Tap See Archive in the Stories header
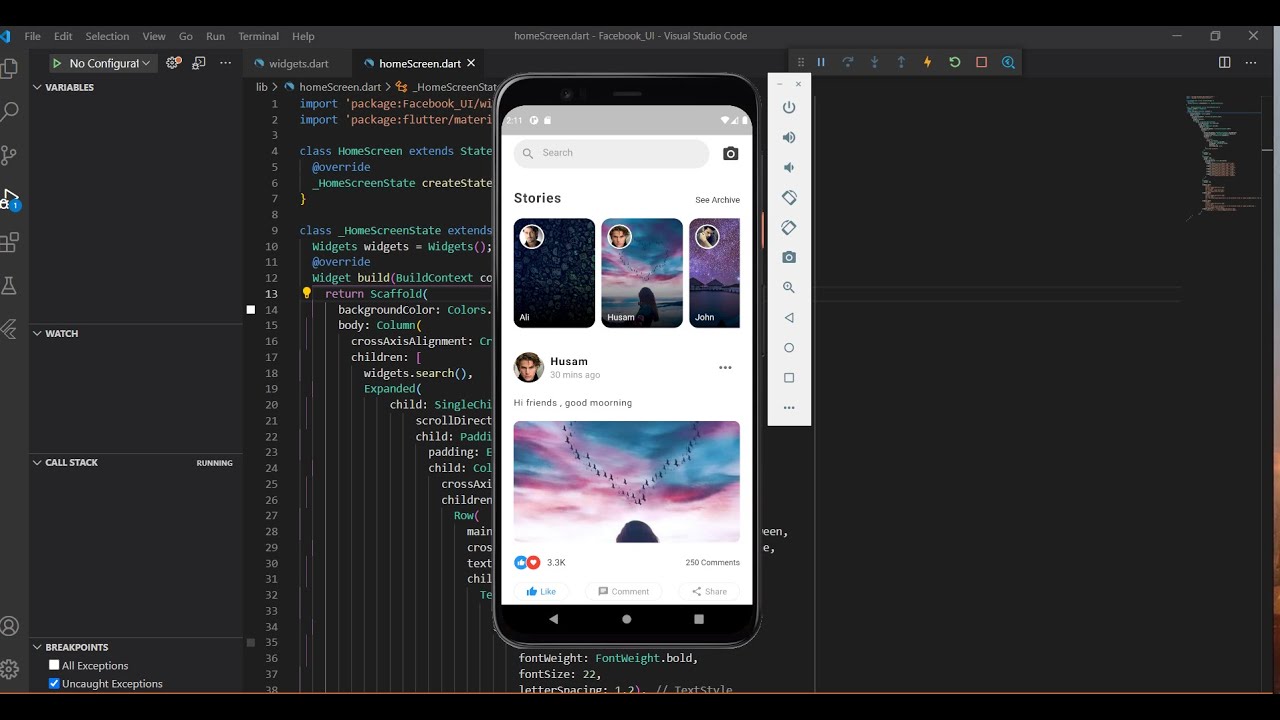This screenshot has width=1280, height=720. (x=717, y=200)
